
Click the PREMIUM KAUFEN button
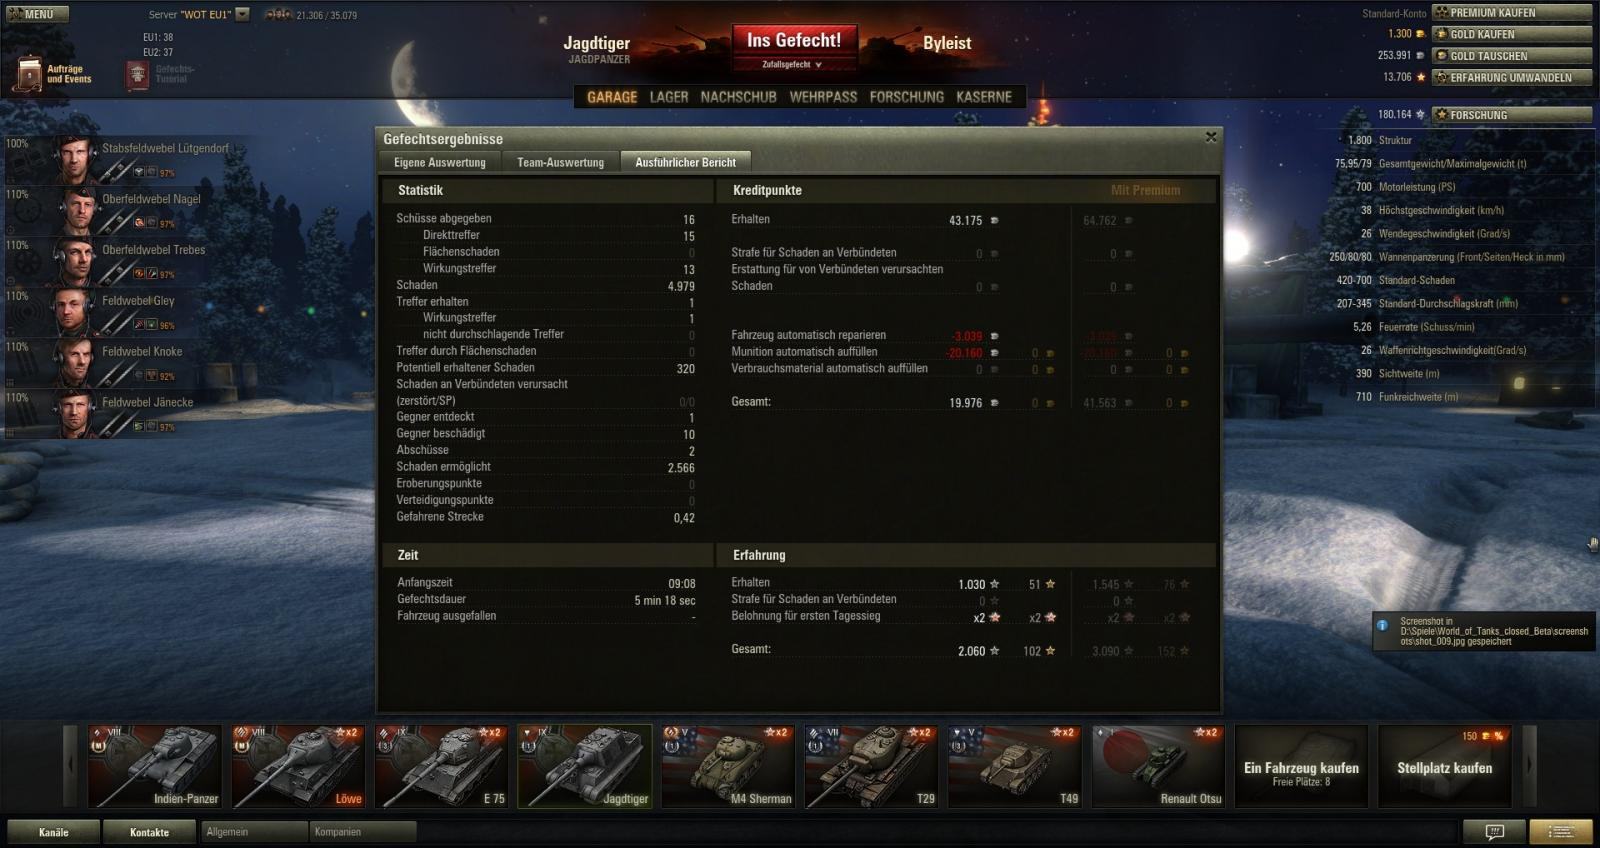coord(1512,13)
